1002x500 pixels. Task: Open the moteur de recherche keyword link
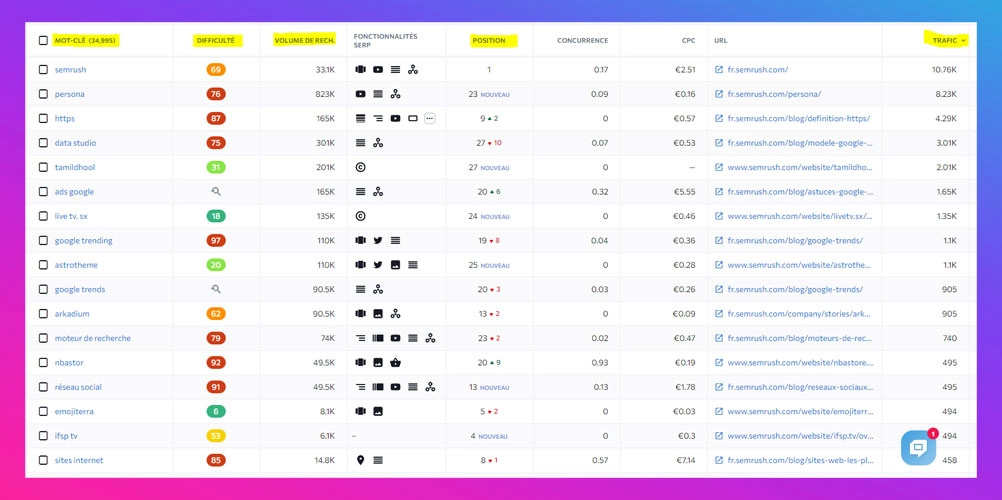[93, 338]
